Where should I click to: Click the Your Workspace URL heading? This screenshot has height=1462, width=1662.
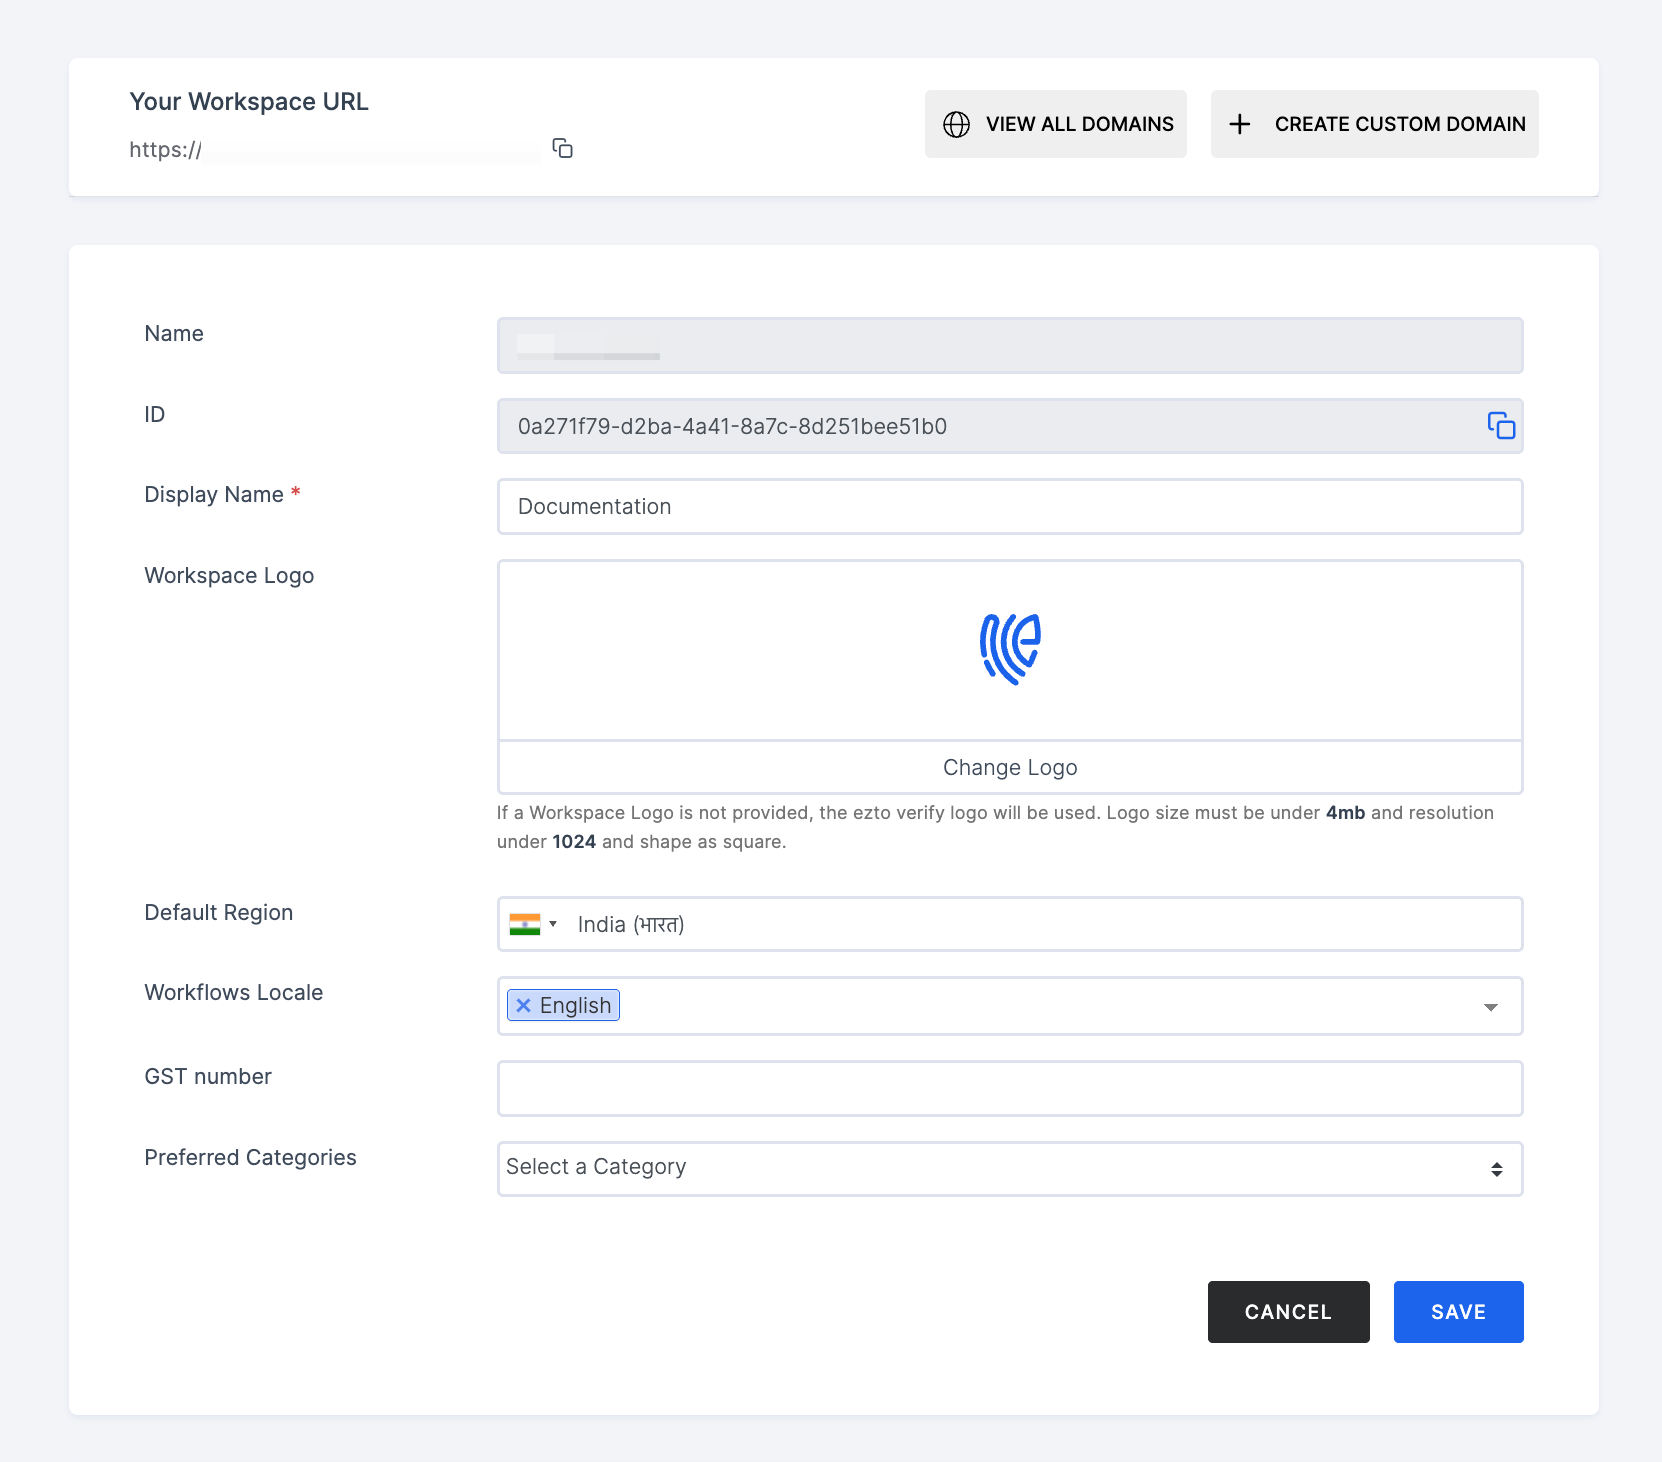tap(249, 102)
